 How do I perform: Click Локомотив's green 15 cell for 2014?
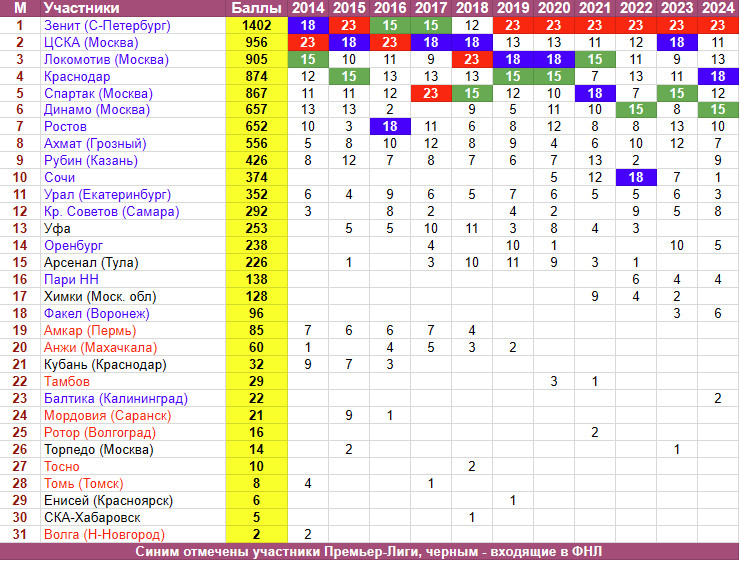click(308, 59)
